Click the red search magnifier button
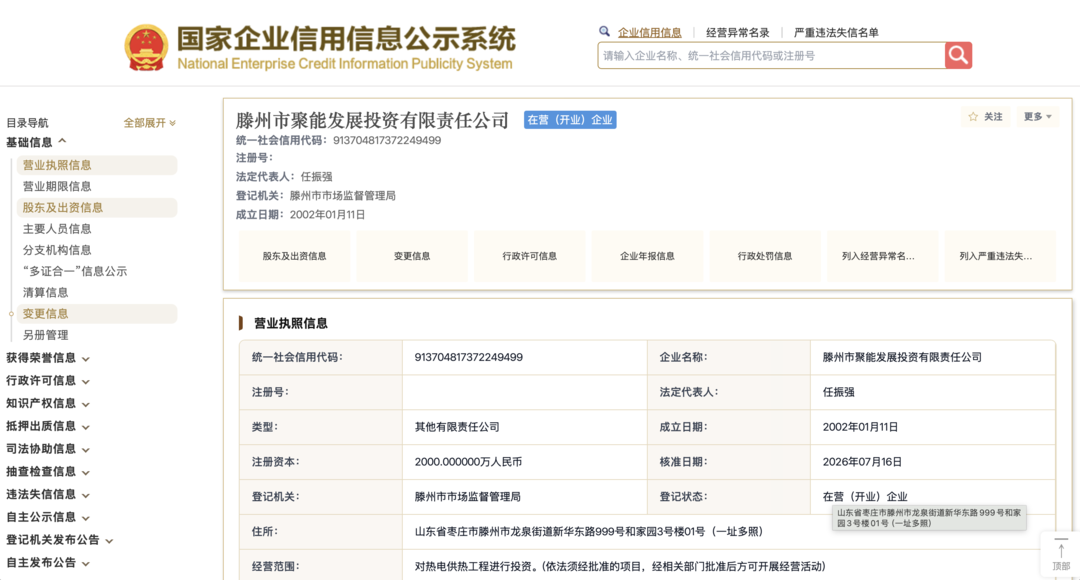The height and width of the screenshot is (580, 1080). click(x=958, y=55)
